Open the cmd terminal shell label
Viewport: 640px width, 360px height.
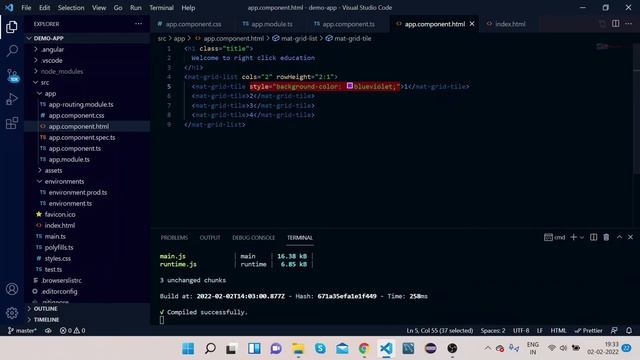[555, 237]
